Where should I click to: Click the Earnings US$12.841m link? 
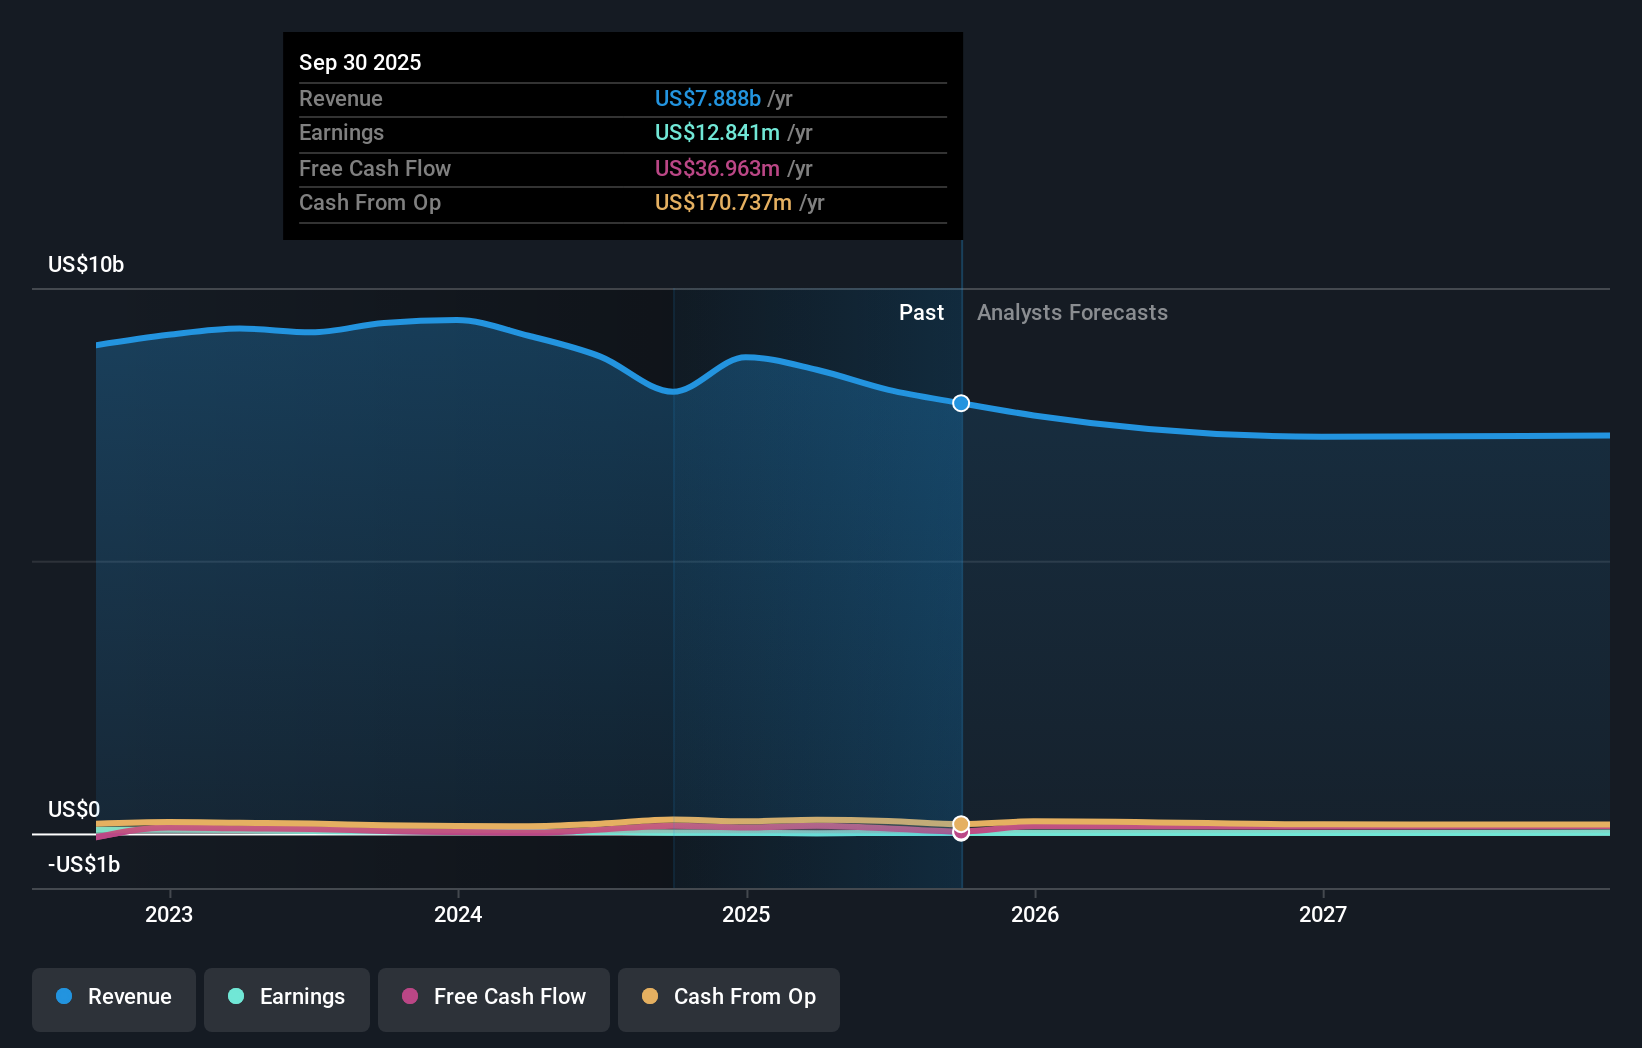tap(714, 132)
